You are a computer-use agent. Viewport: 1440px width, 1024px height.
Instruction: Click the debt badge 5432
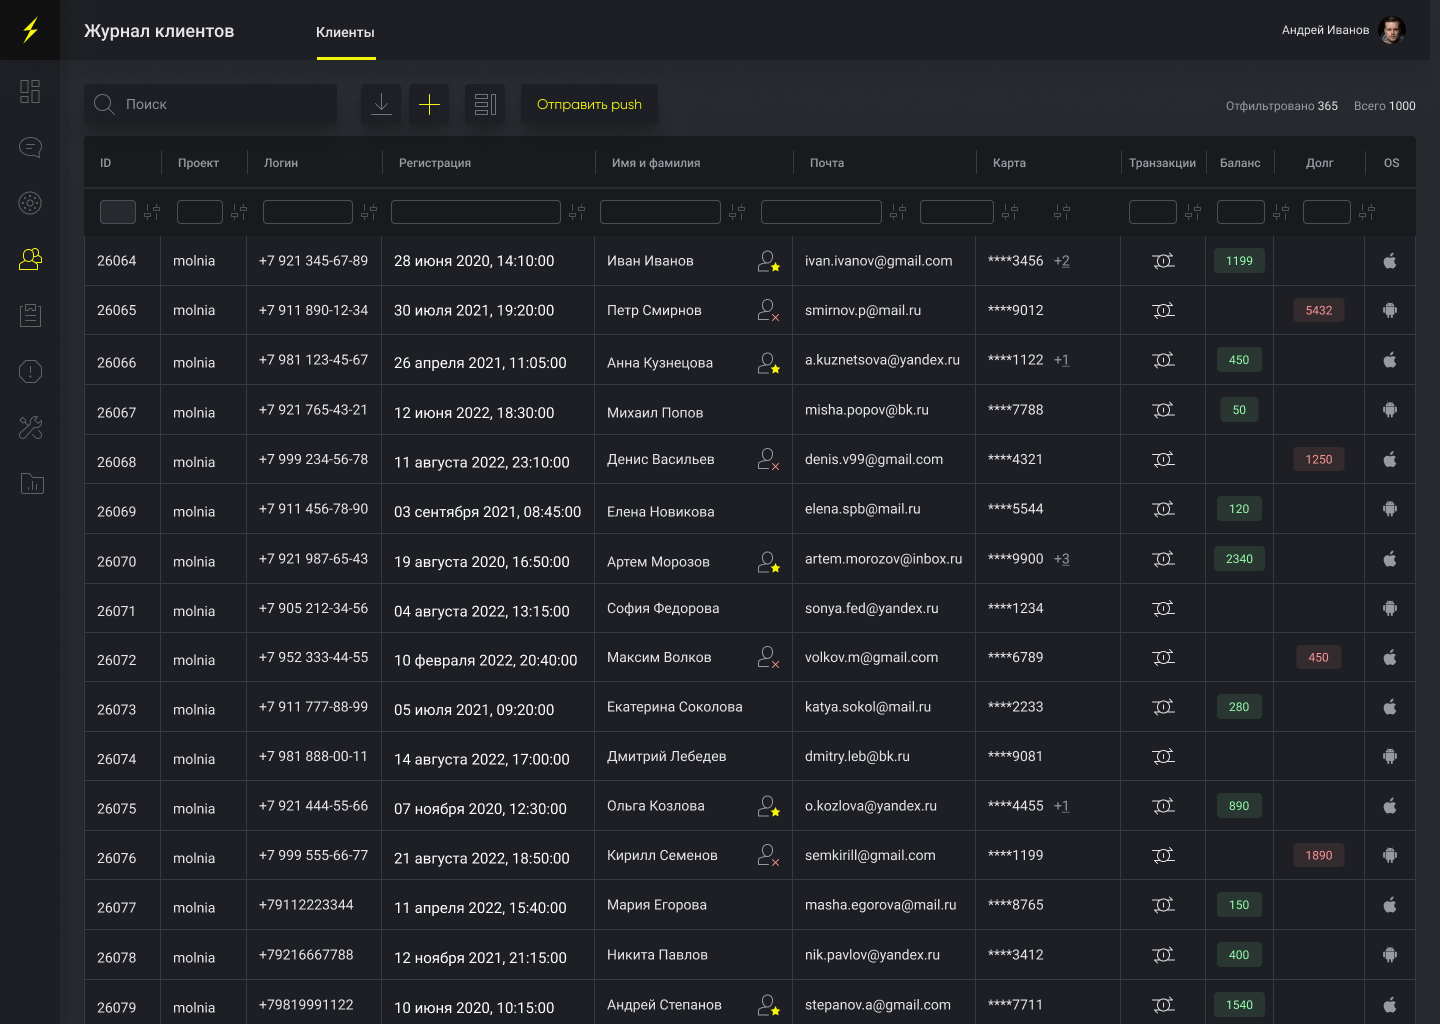pyautogui.click(x=1319, y=310)
